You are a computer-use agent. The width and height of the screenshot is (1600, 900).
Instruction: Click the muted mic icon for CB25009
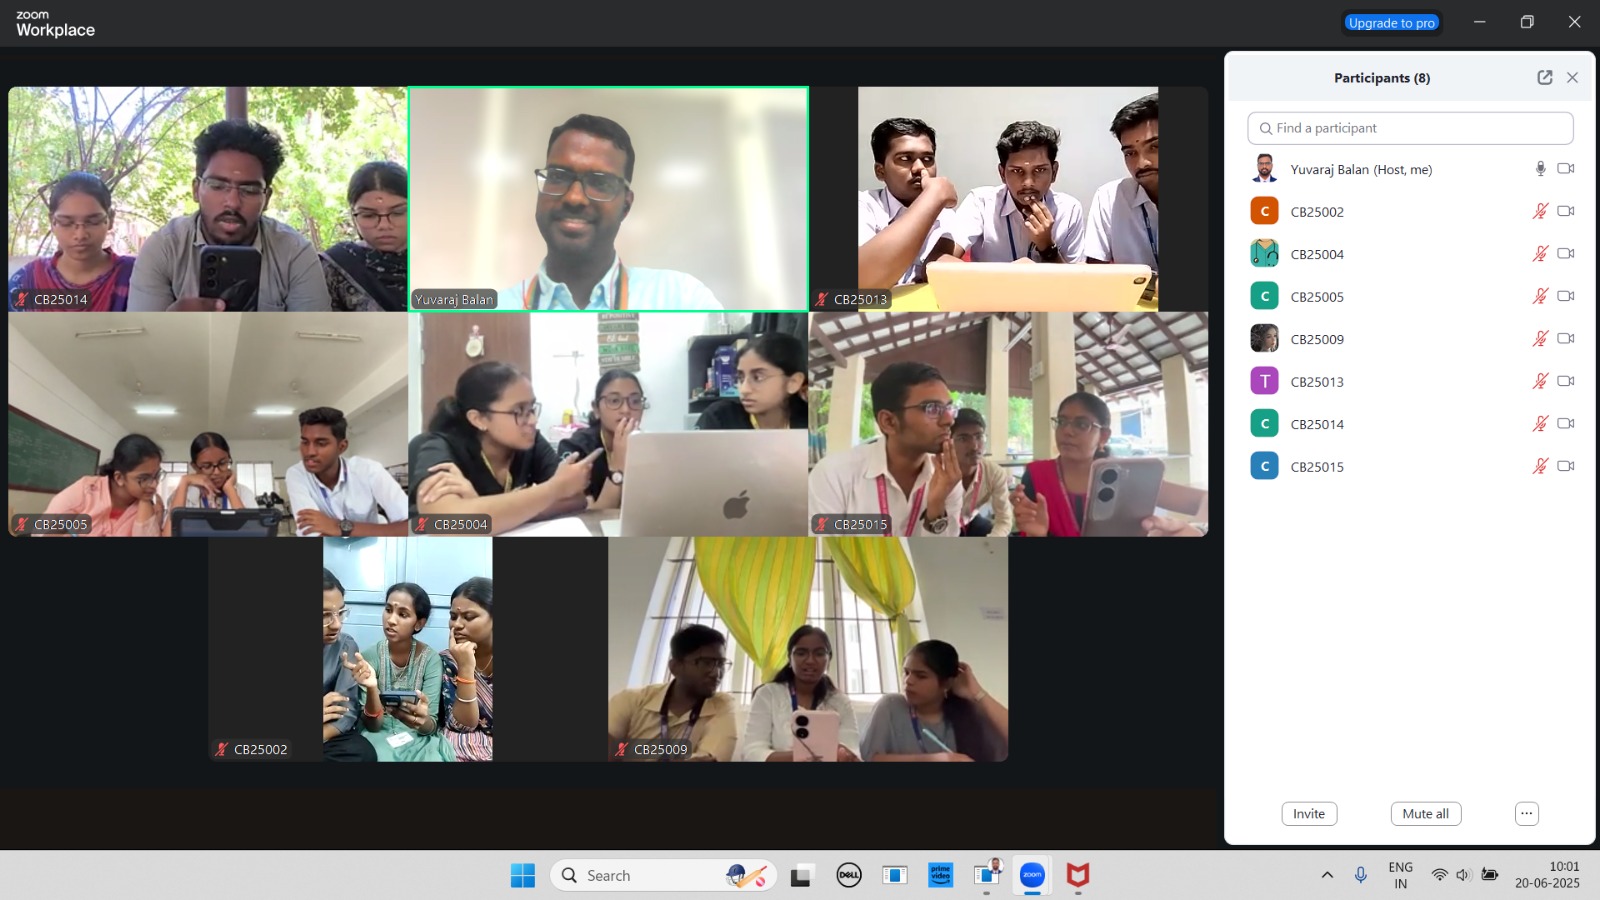click(1540, 339)
